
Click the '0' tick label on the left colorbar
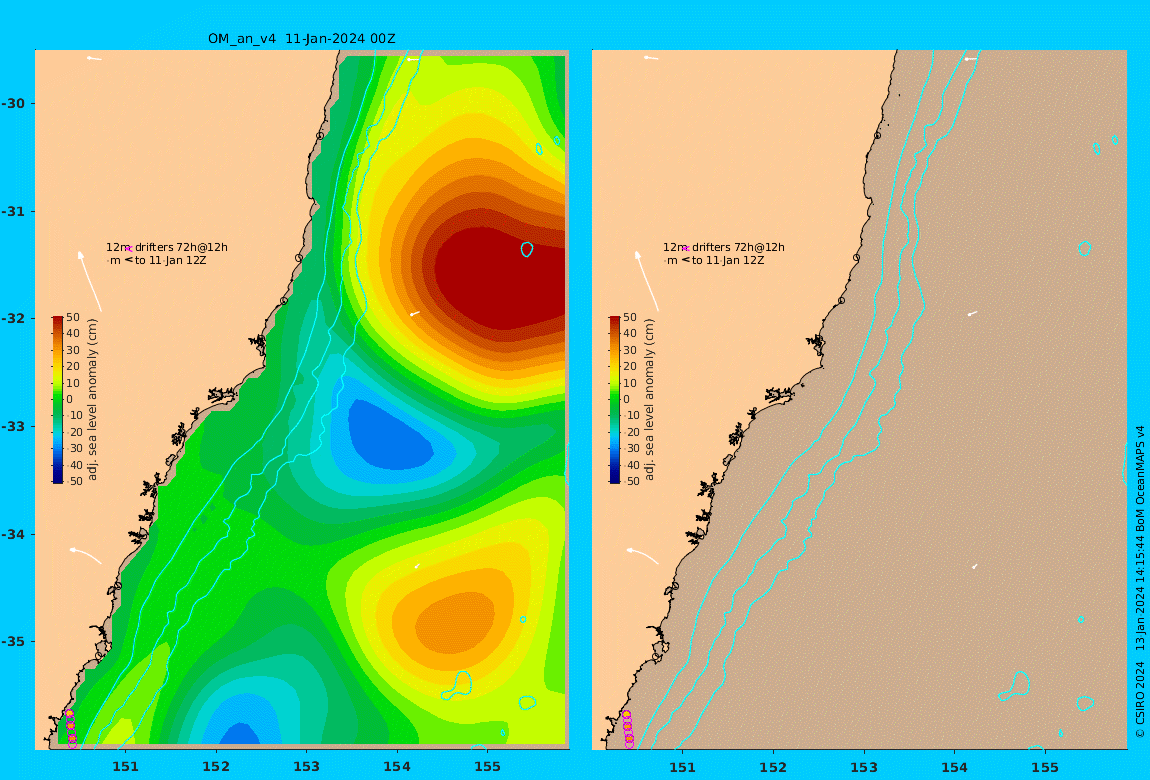click(x=70, y=400)
